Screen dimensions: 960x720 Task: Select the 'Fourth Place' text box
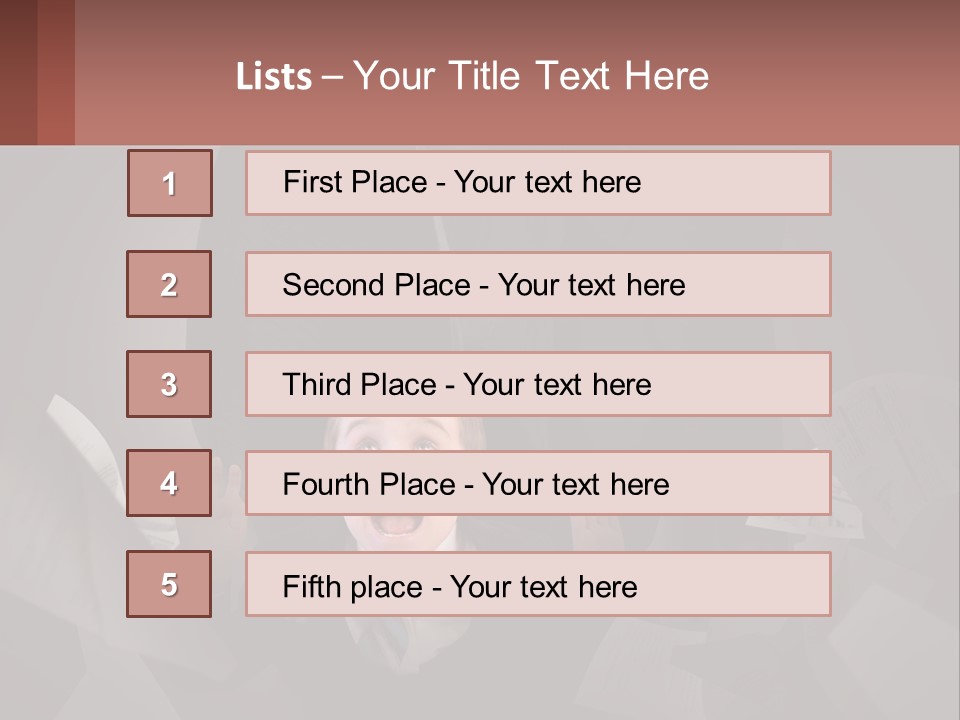(x=538, y=483)
